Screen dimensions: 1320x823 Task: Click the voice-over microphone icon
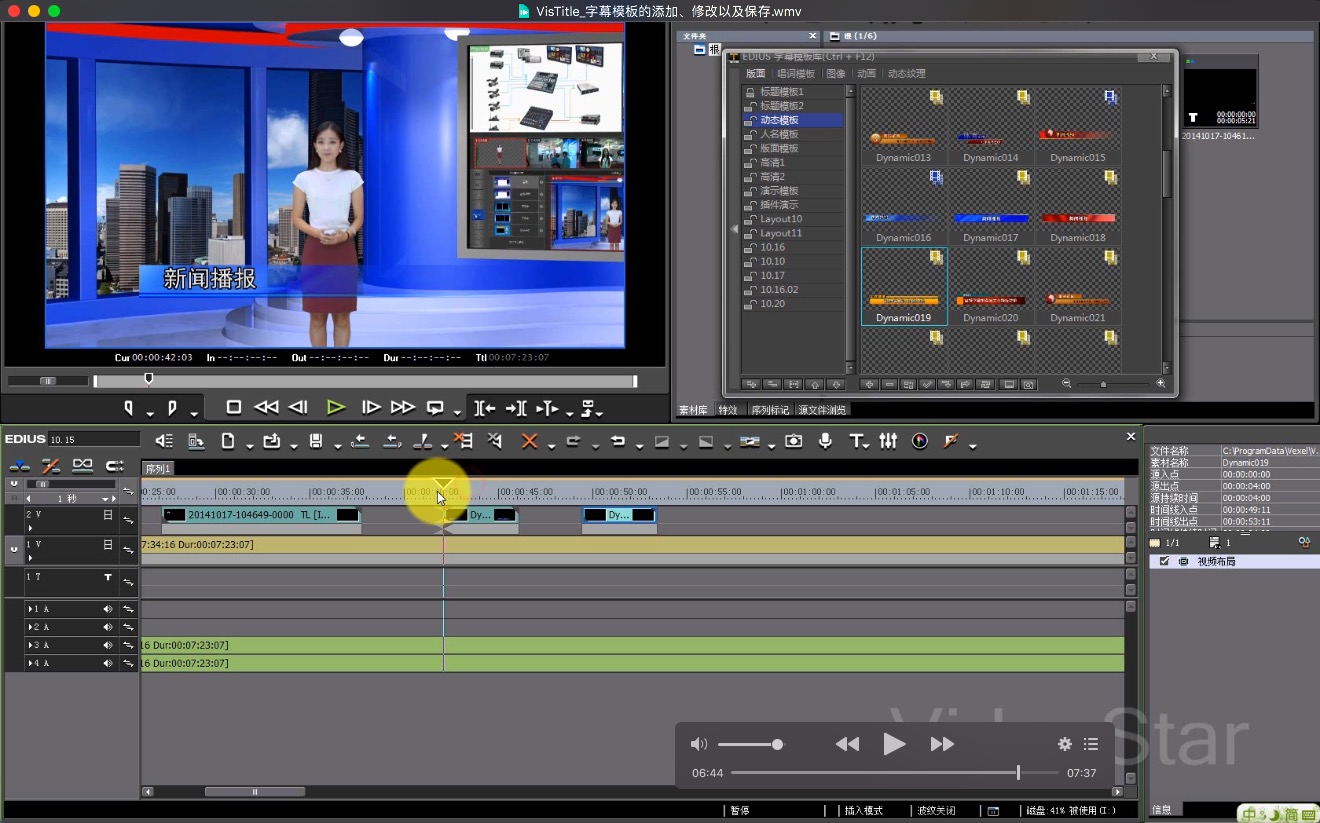tap(825, 441)
